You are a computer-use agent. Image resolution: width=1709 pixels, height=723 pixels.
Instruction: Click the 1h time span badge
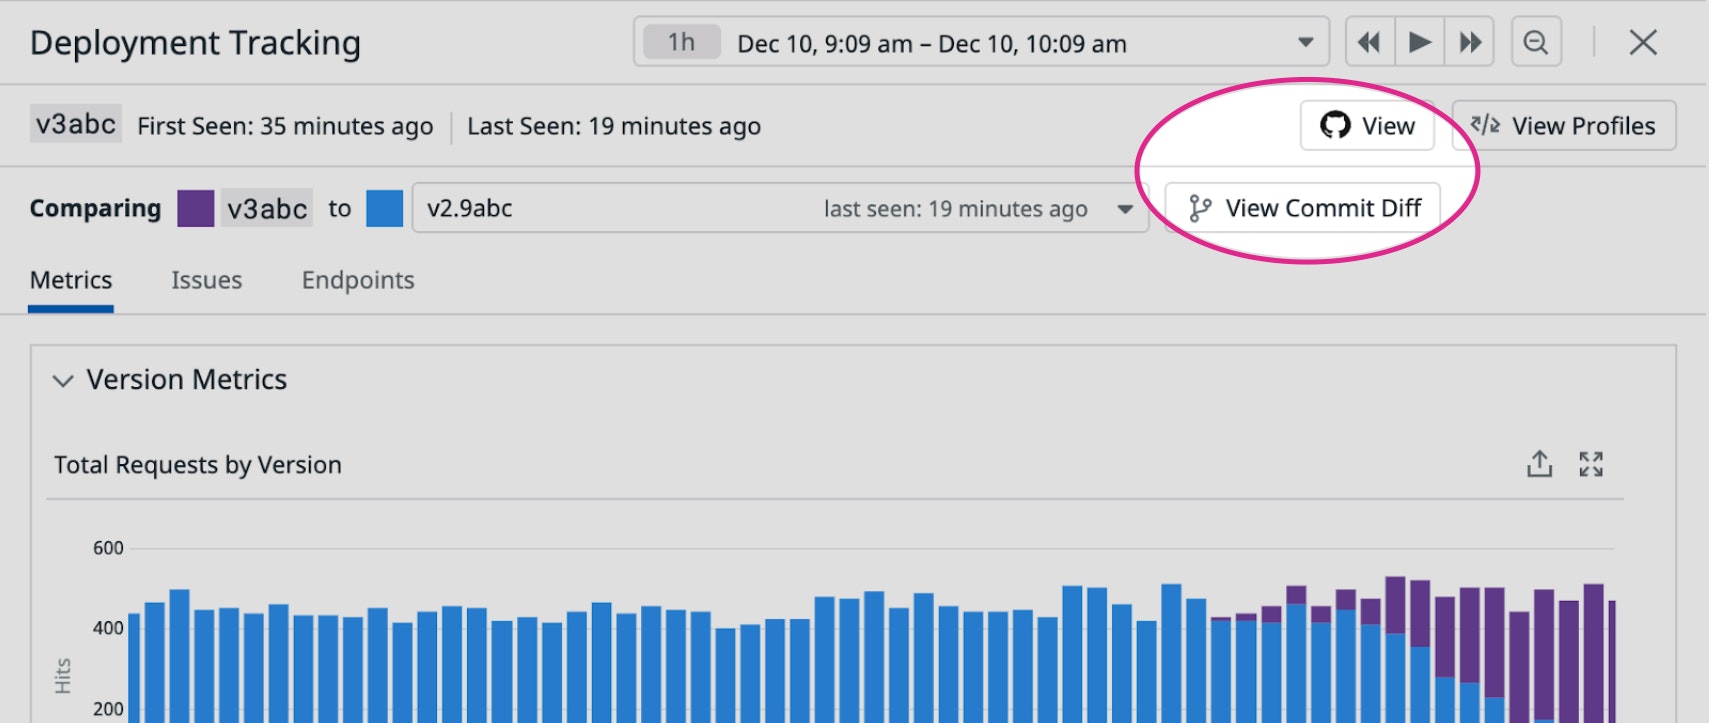[x=681, y=42]
